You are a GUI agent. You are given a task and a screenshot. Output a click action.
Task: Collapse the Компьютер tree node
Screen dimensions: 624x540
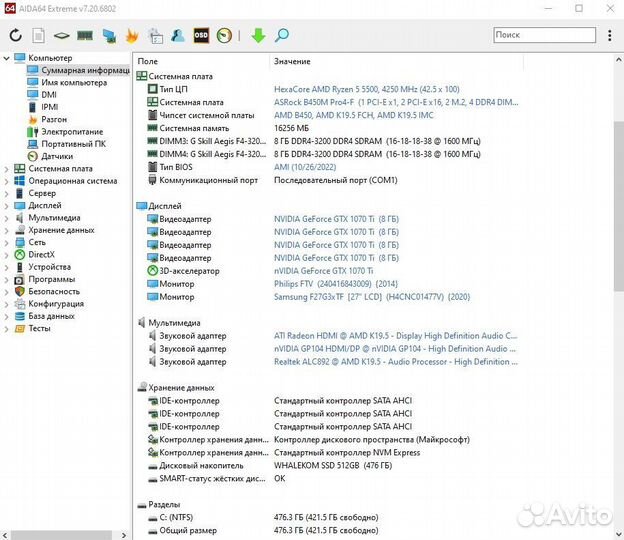pos(6,58)
